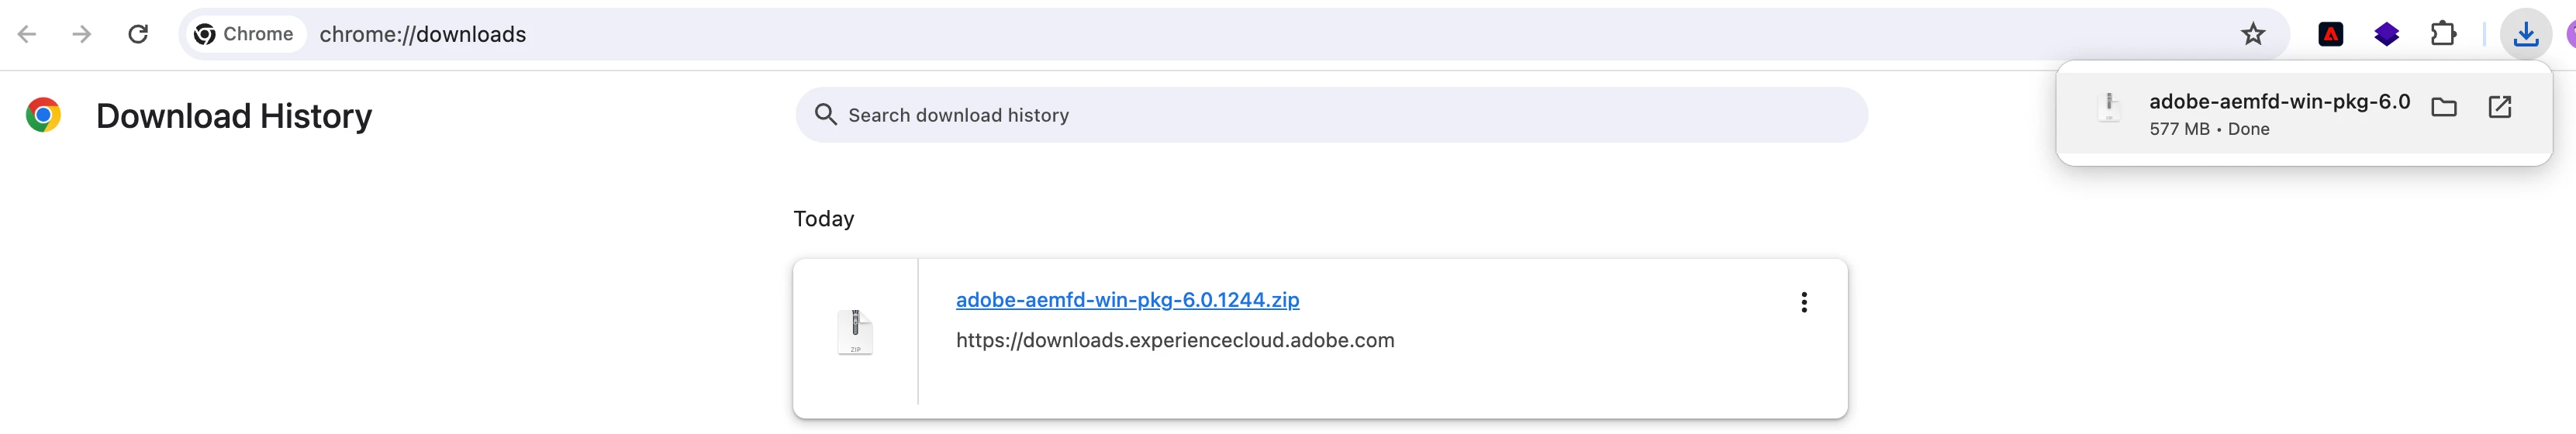
Task: Show the downloaded file in folder
Action: 2443,107
